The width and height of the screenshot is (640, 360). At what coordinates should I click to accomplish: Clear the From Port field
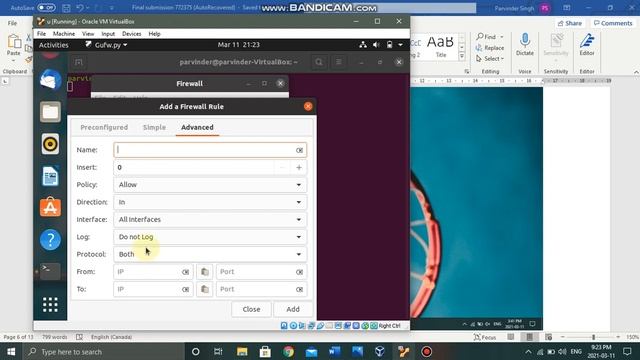click(x=299, y=272)
